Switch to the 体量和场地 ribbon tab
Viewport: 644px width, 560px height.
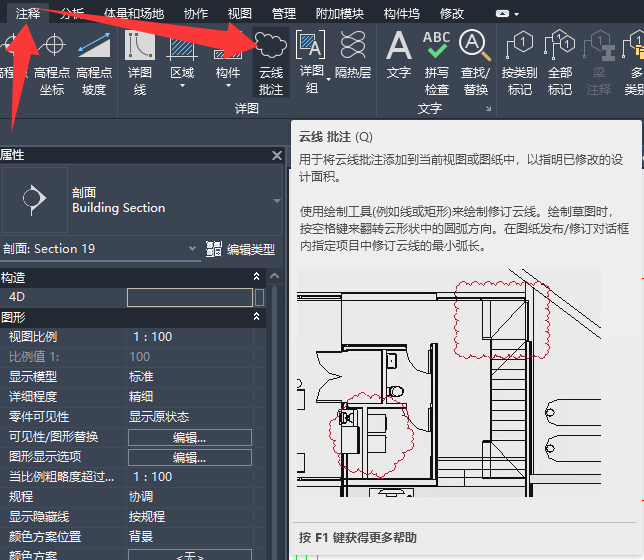134,14
